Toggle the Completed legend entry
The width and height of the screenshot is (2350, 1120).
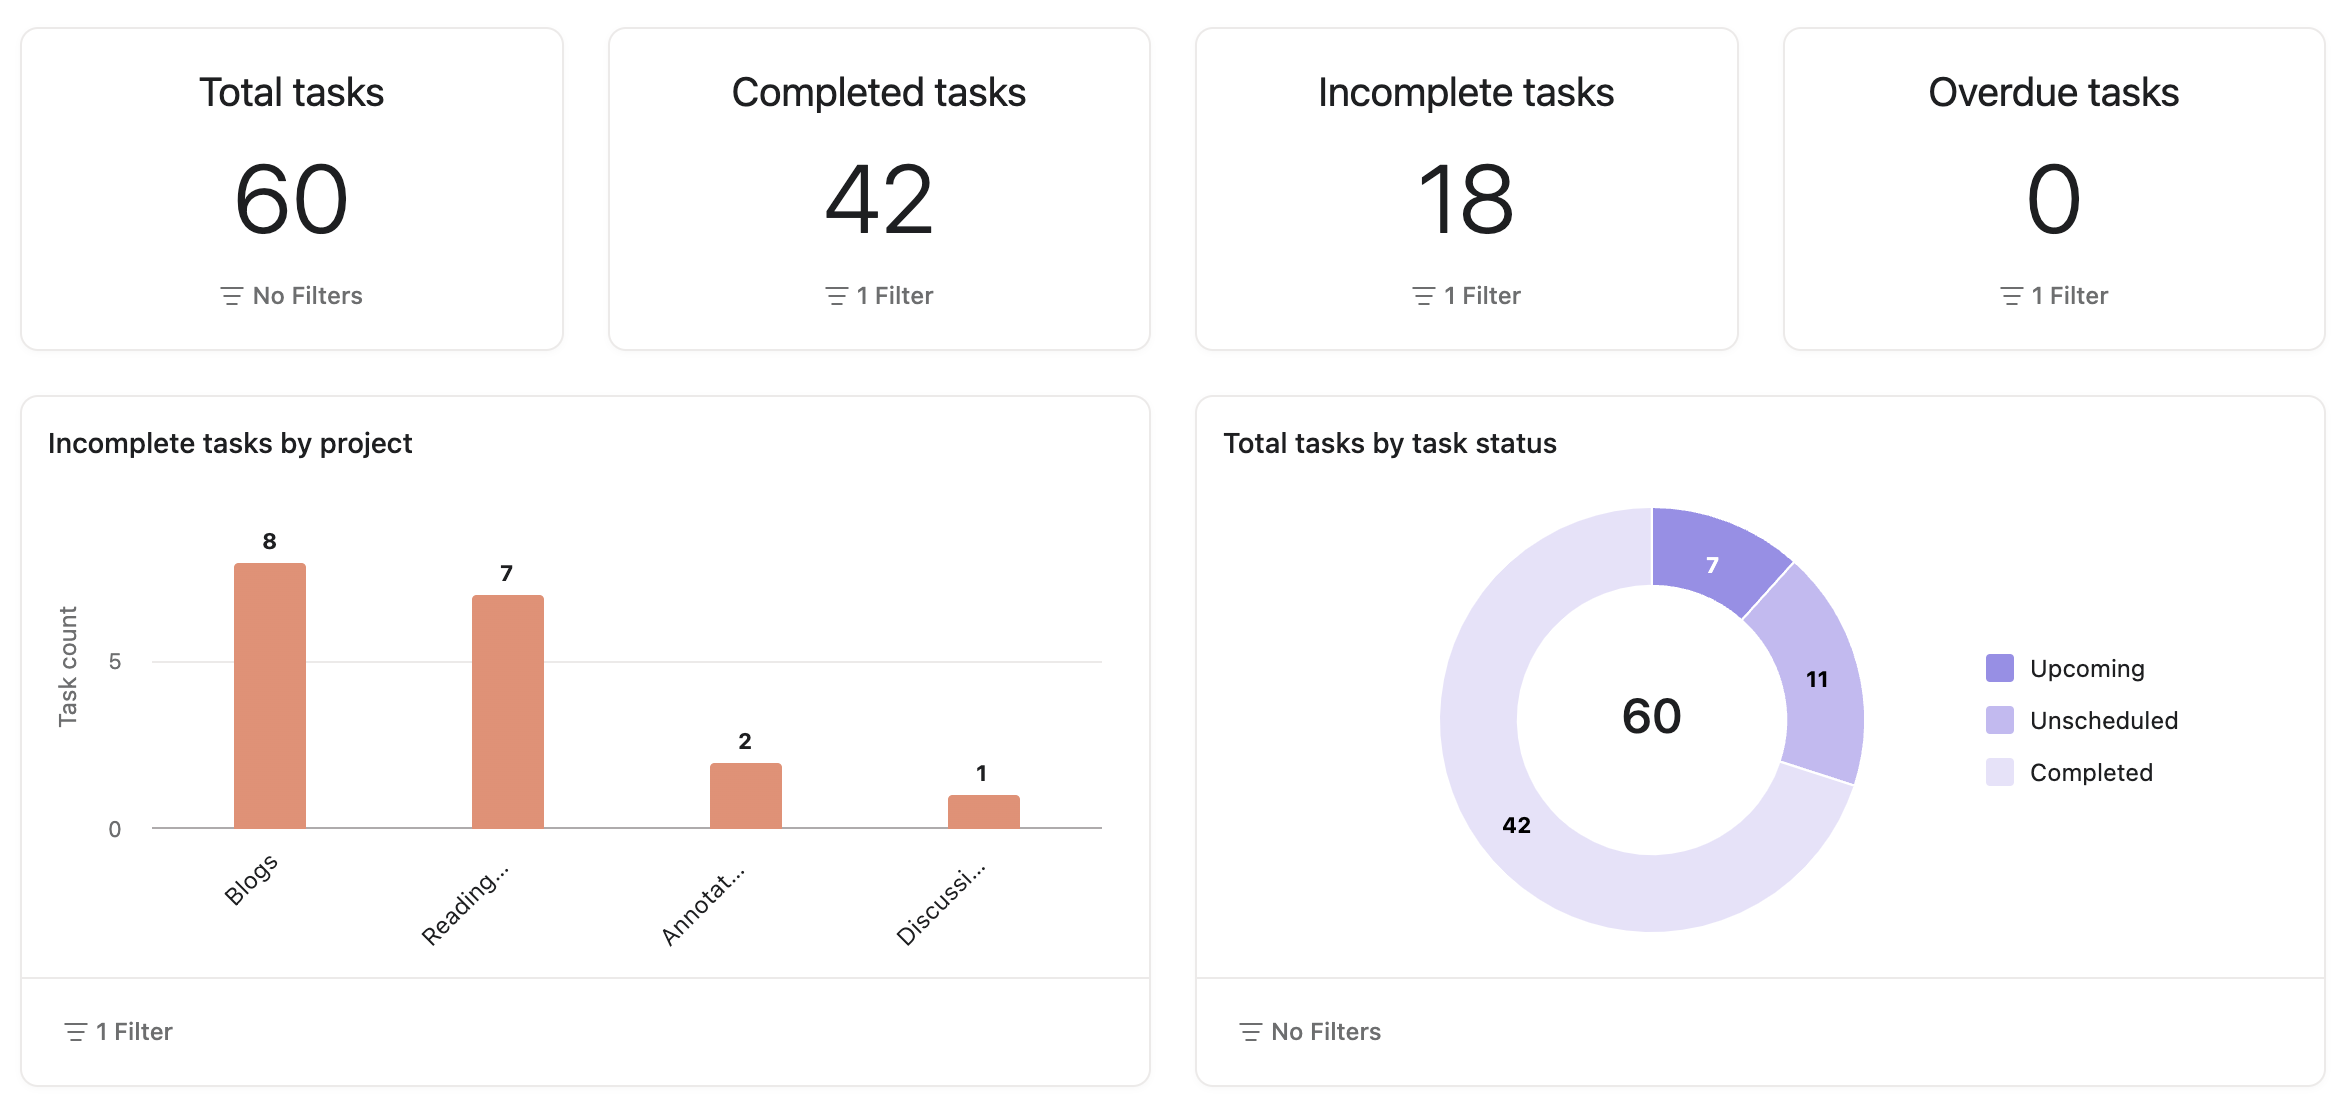click(2090, 773)
